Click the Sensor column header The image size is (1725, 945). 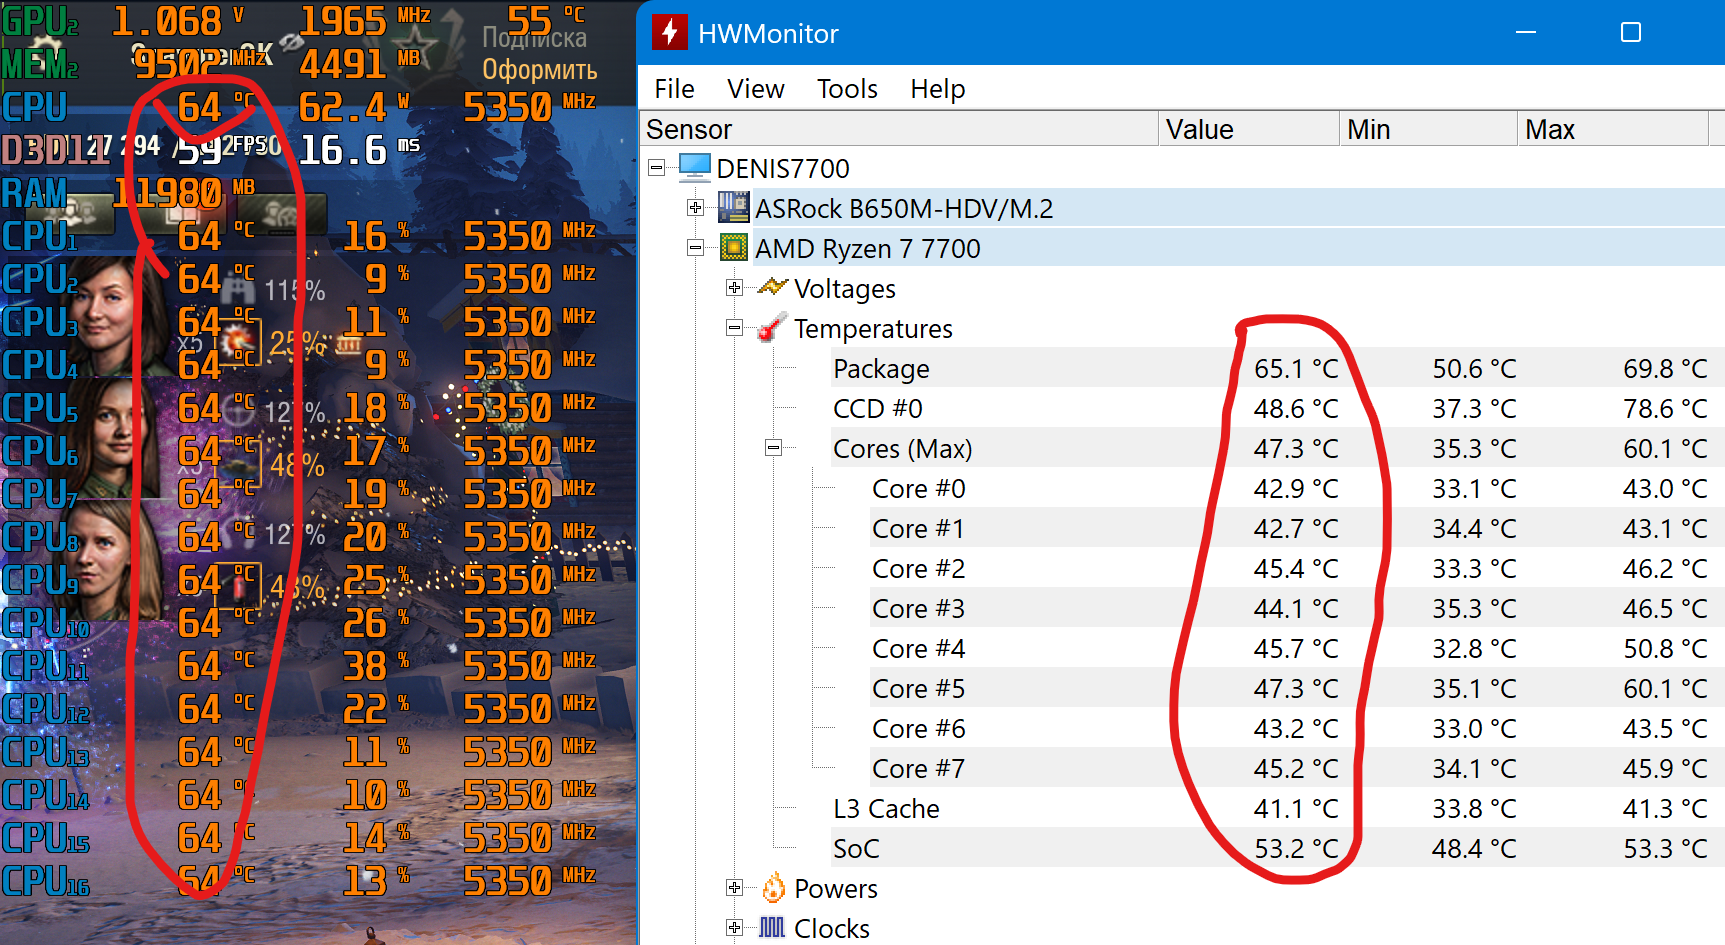899,129
